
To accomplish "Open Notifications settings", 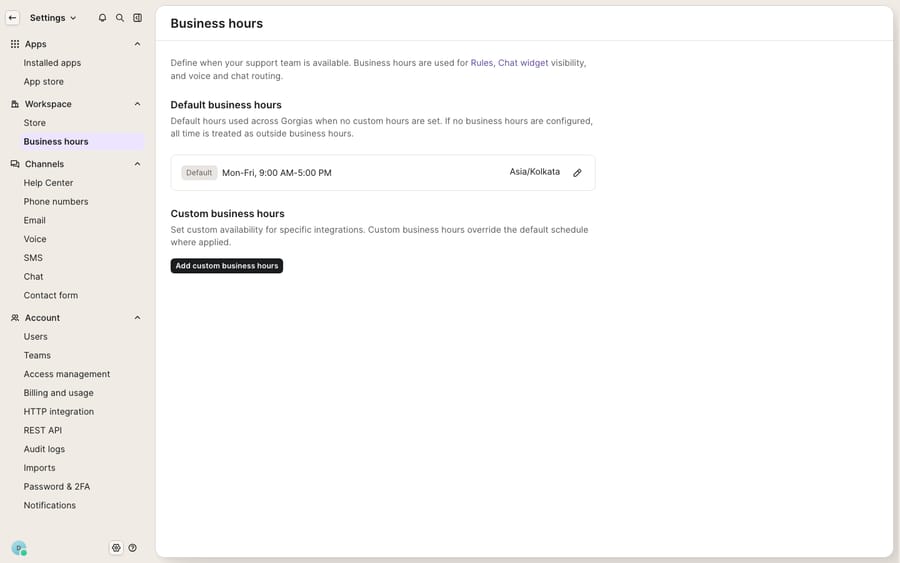I will coord(49,505).
